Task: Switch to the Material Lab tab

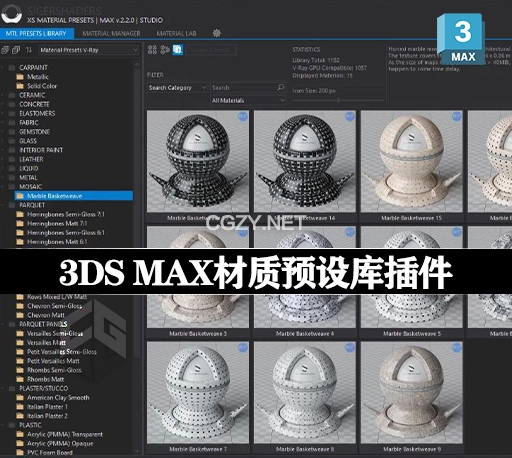Action: point(176,33)
